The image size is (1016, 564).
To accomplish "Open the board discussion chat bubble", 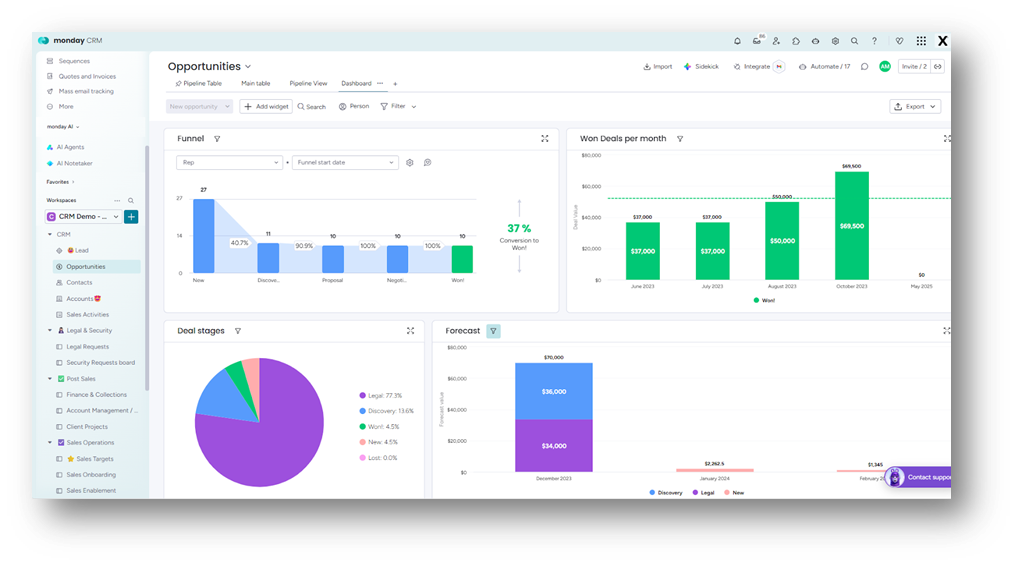I will tap(864, 67).
